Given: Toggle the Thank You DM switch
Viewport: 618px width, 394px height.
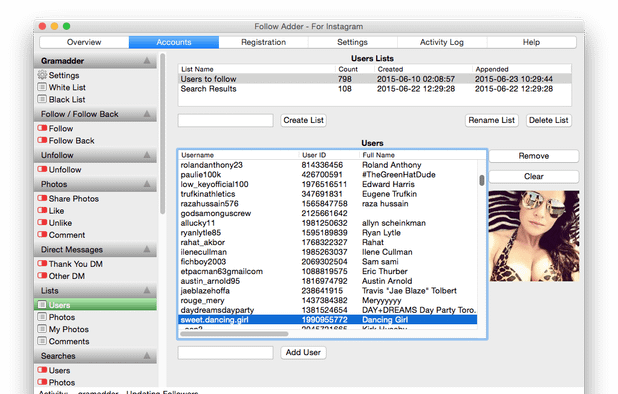Looking at the screenshot, I should pos(42,263).
